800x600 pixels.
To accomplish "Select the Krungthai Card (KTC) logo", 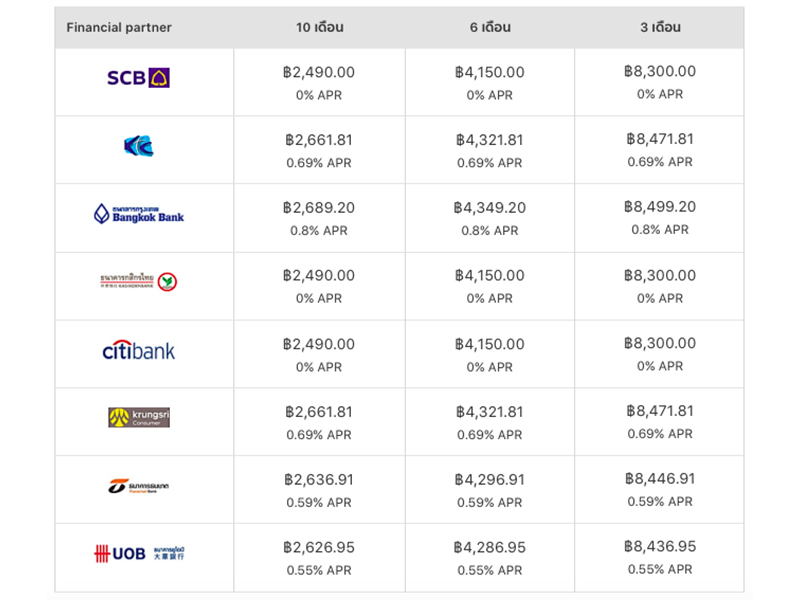I will coord(139,146).
